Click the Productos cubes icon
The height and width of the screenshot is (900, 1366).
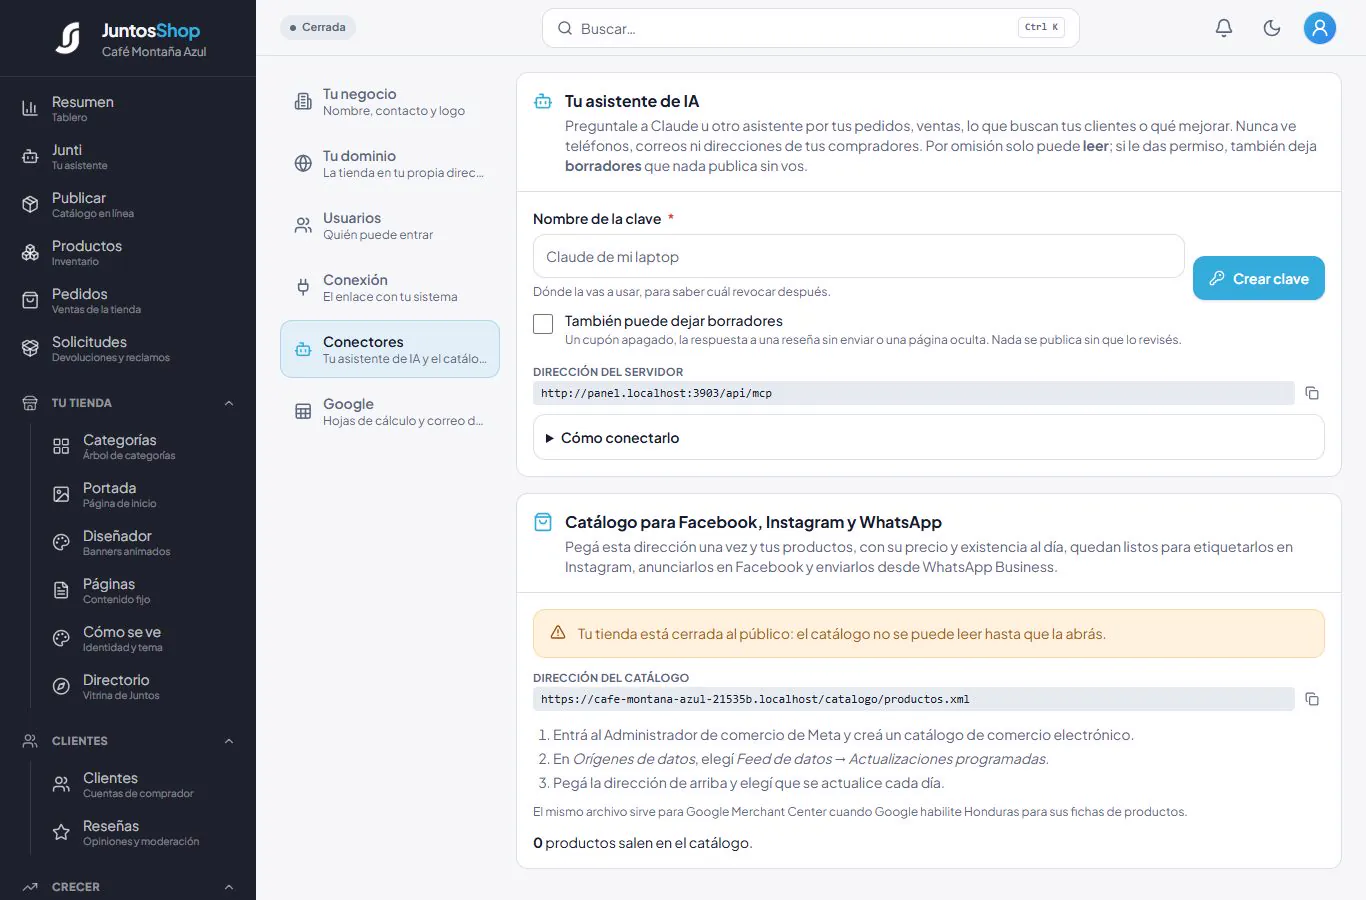pyautogui.click(x=30, y=252)
